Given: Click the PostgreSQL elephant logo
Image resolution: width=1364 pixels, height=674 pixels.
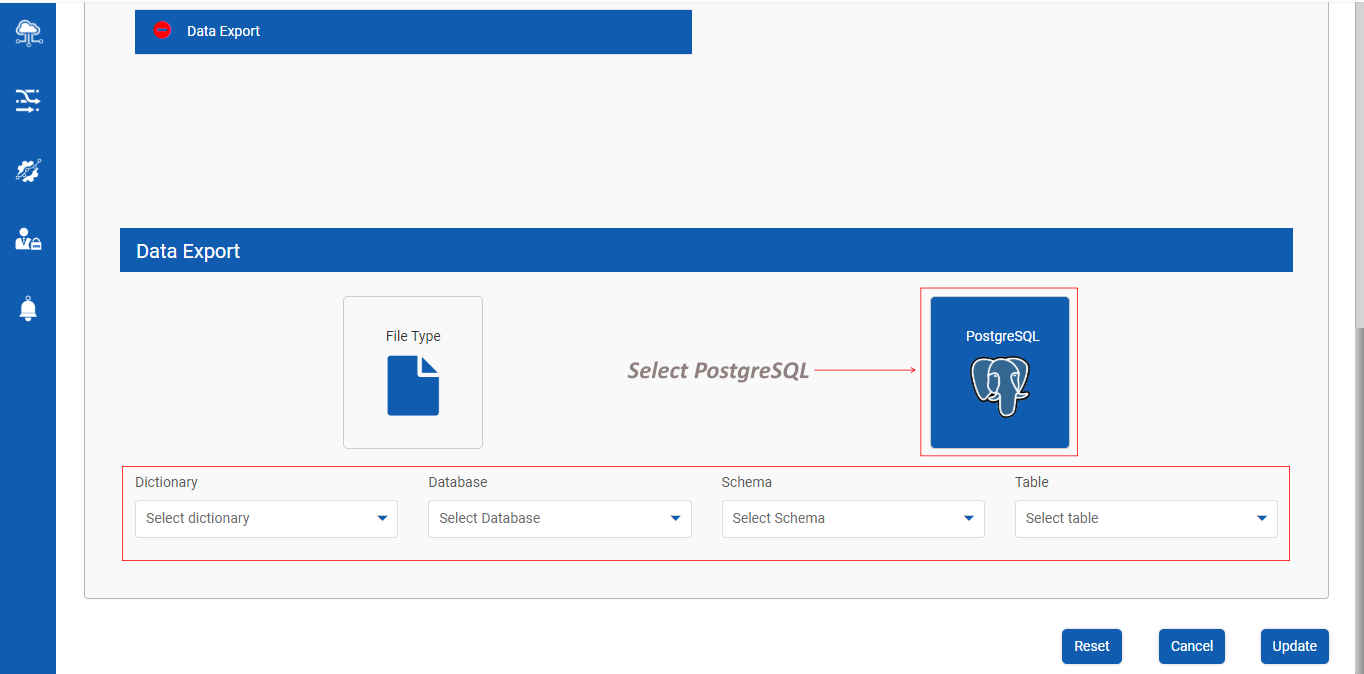Looking at the screenshot, I should 1000,386.
